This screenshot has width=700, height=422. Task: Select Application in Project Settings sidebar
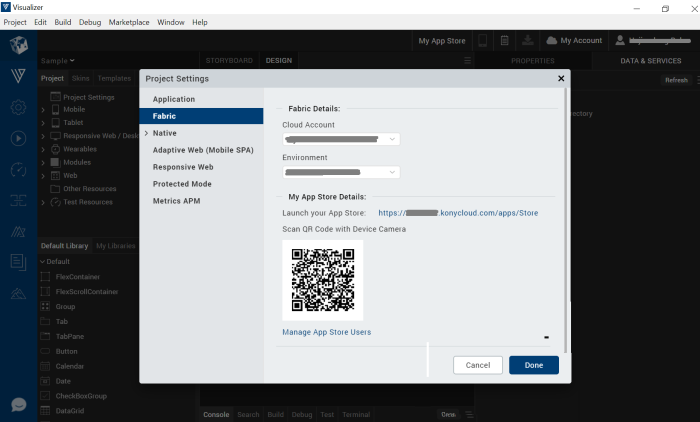pos(174,99)
